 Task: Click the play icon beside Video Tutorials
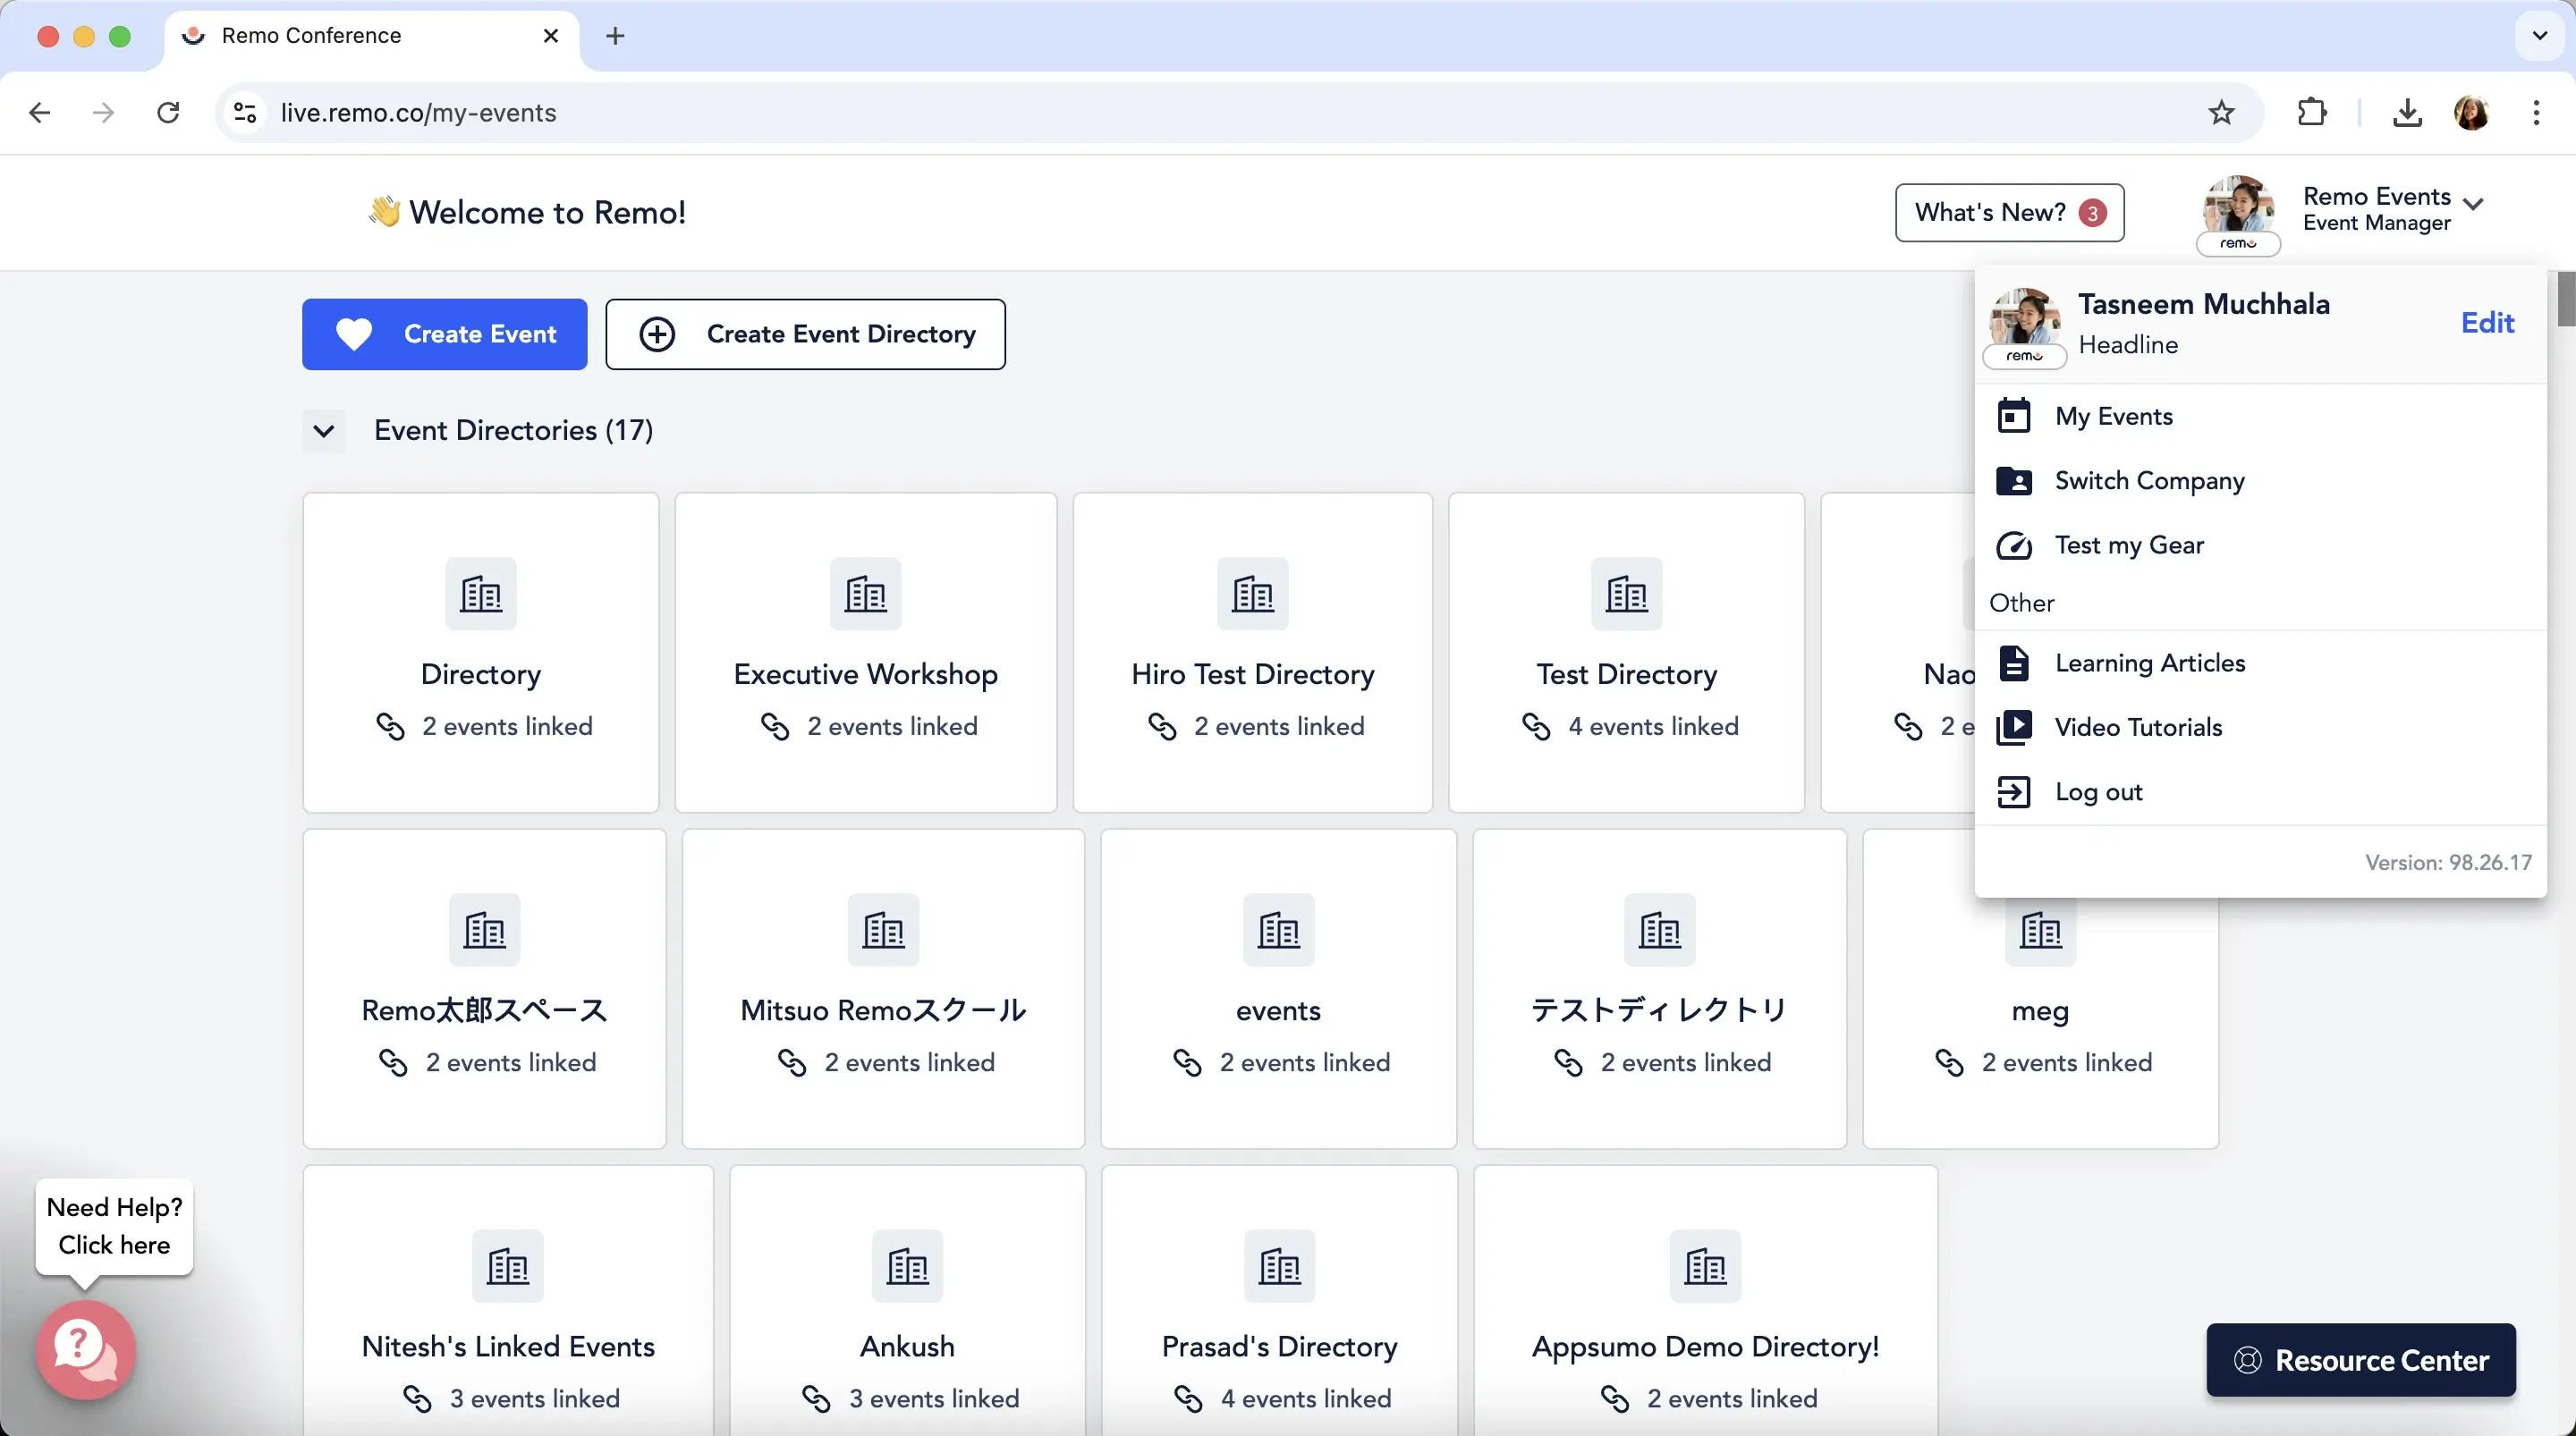[x=2014, y=728]
